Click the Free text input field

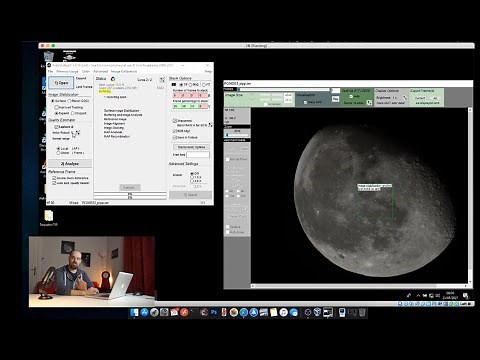point(198,155)
